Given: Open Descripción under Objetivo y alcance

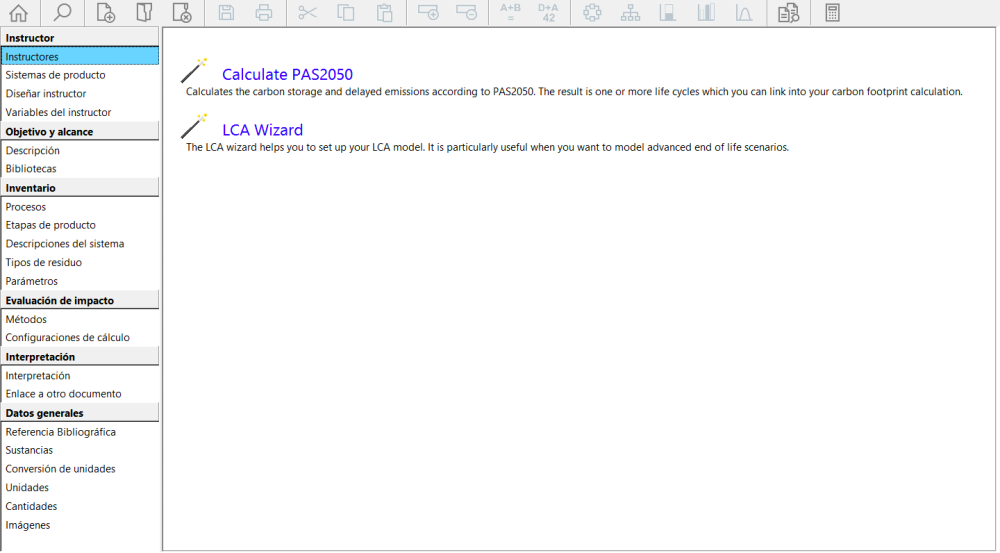Looking at the screenshot, I should click(80, 151).
